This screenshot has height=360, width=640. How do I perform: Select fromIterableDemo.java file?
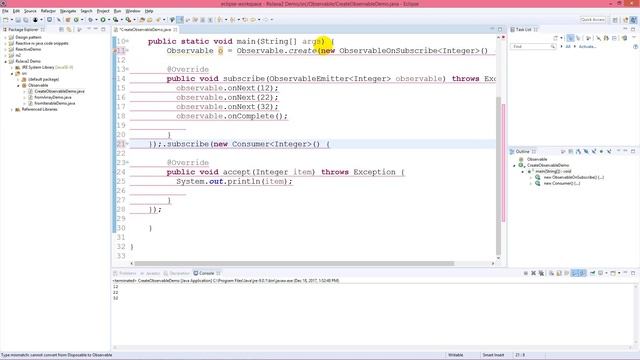pyautogui.click(x=55, y=103)
